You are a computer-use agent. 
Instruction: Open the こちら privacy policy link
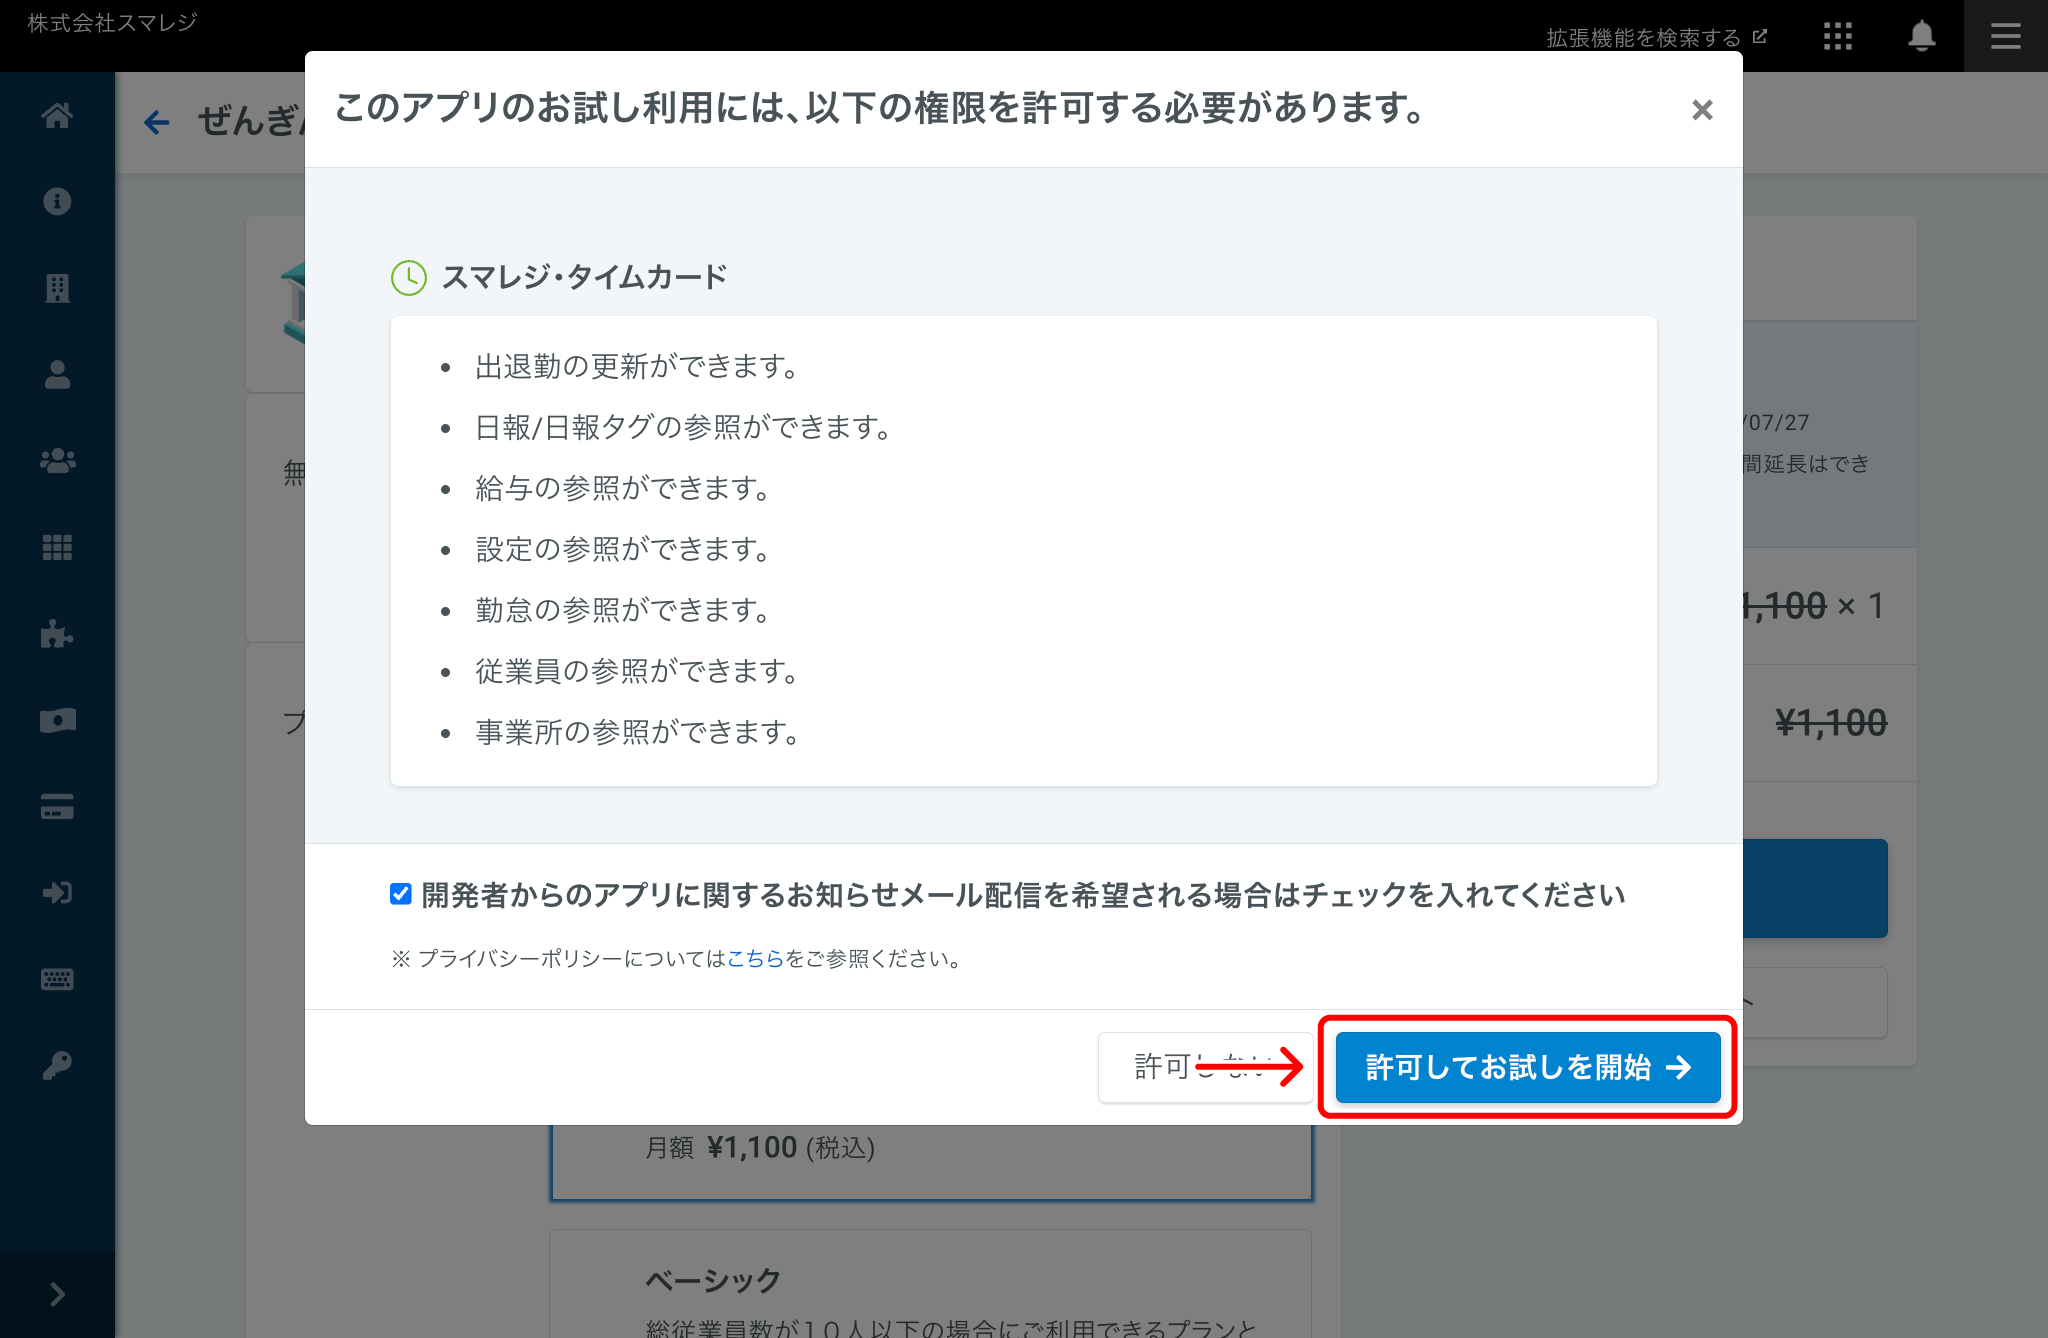[x=755, y=958]
